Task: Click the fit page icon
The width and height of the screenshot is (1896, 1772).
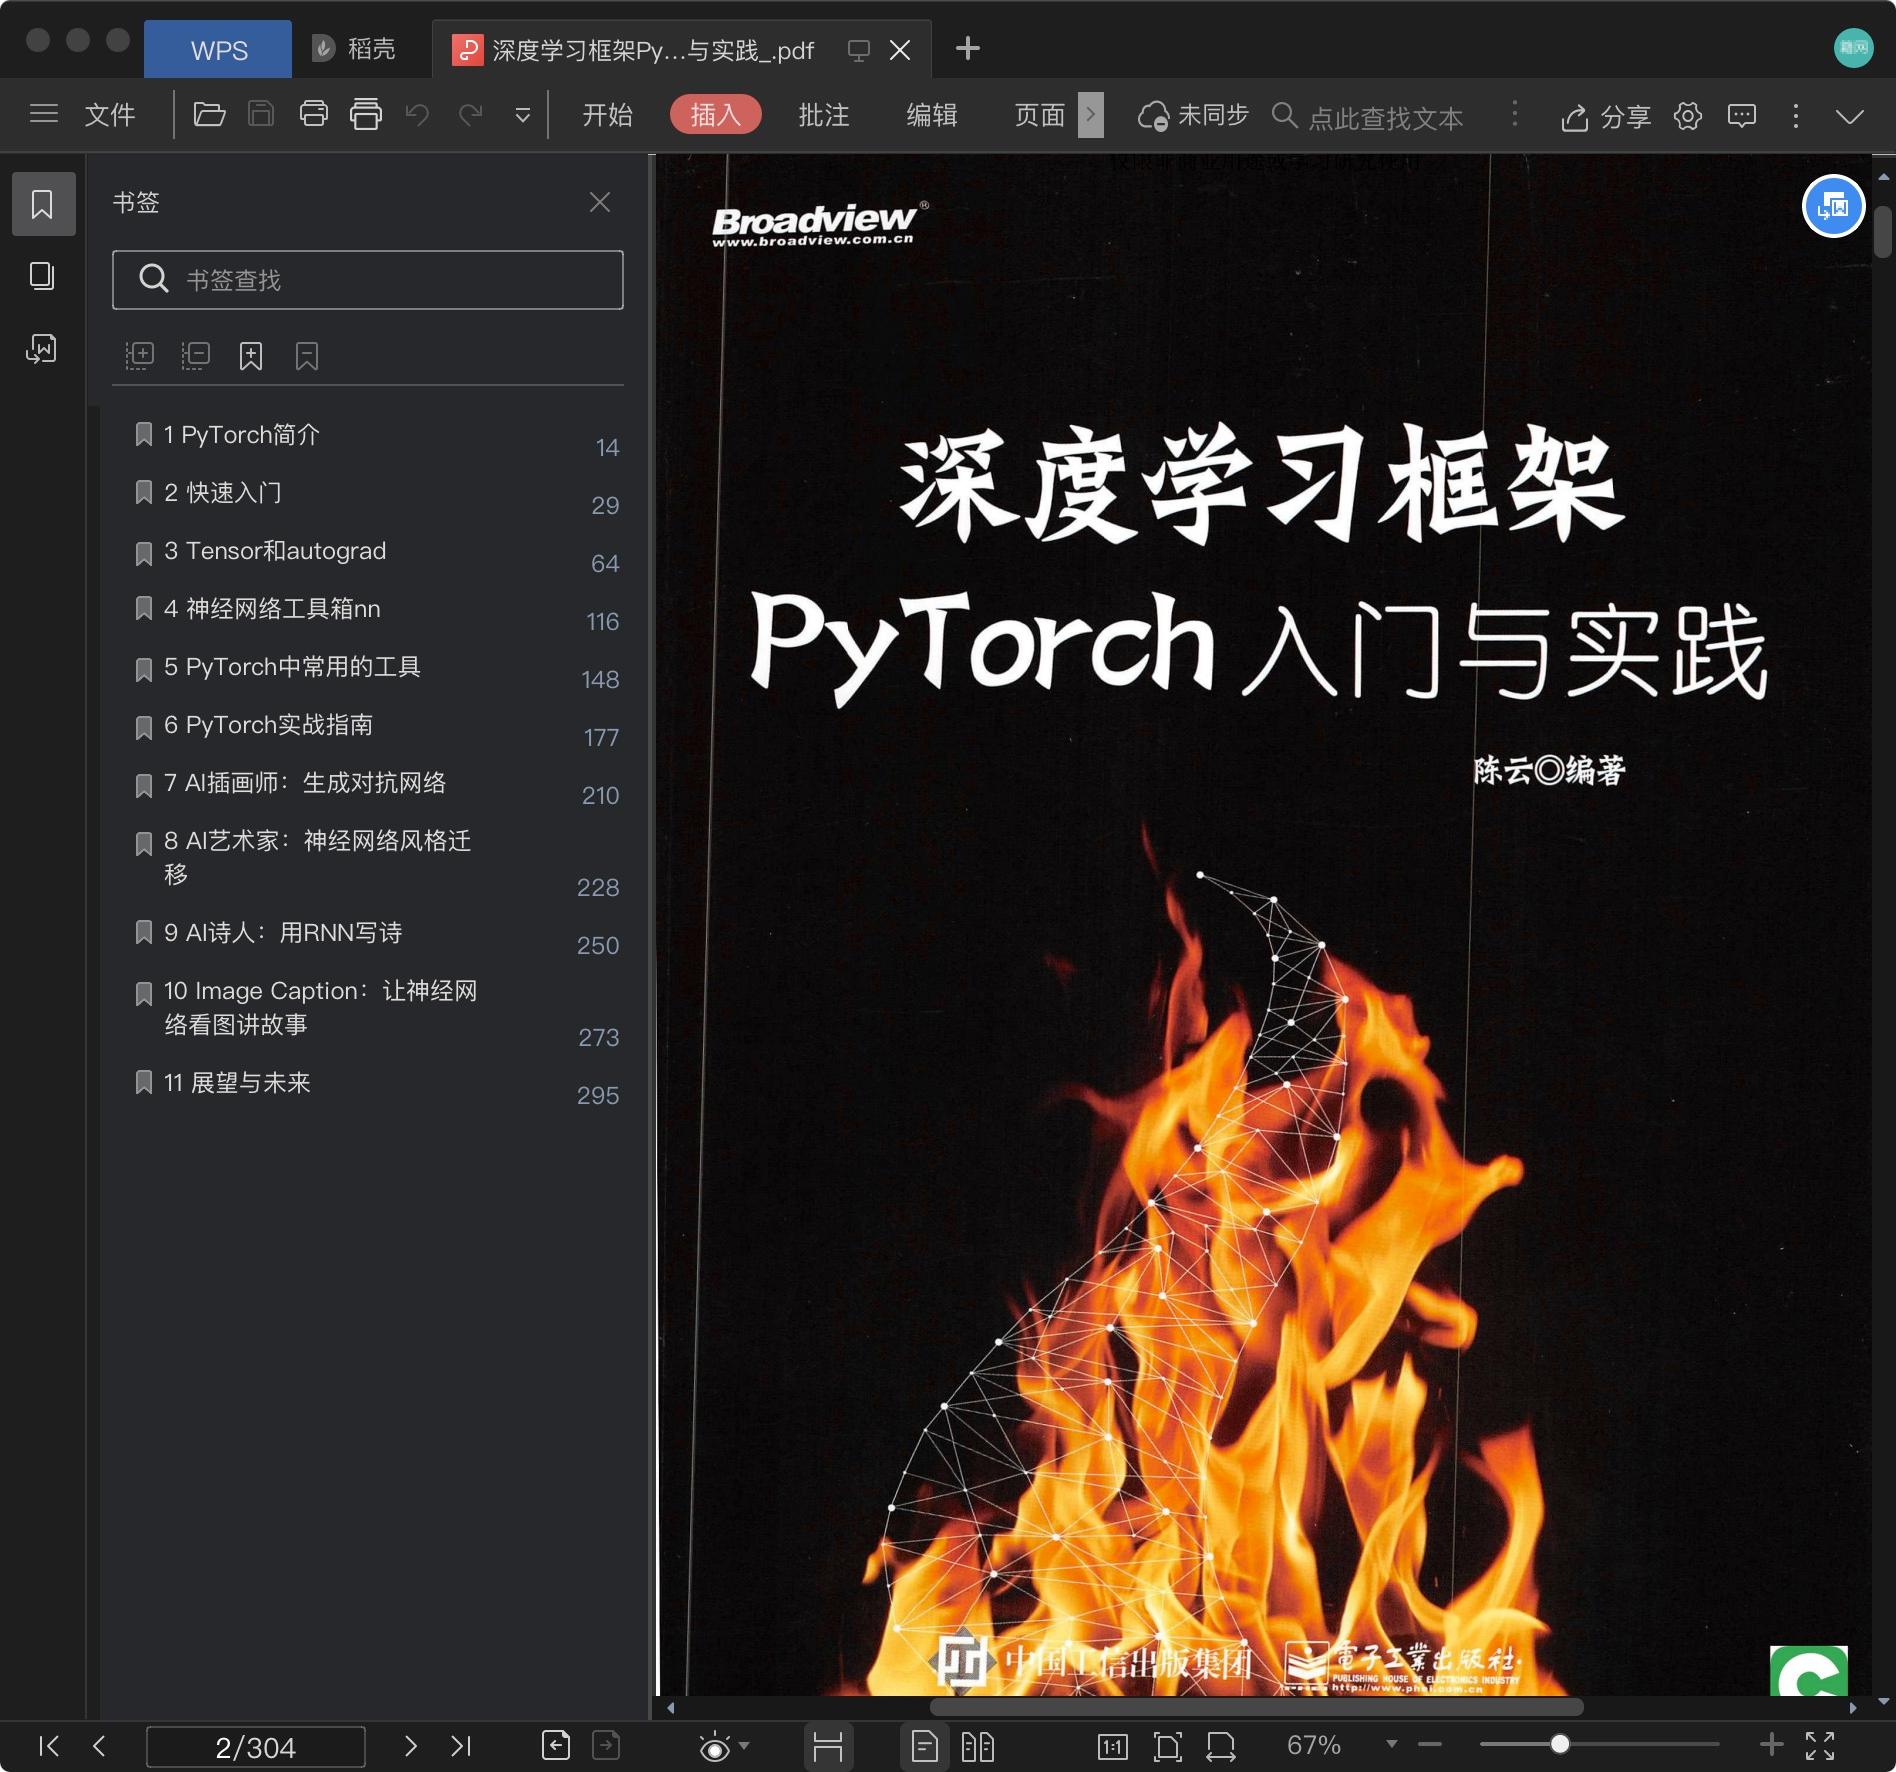Action: 1167,1747
